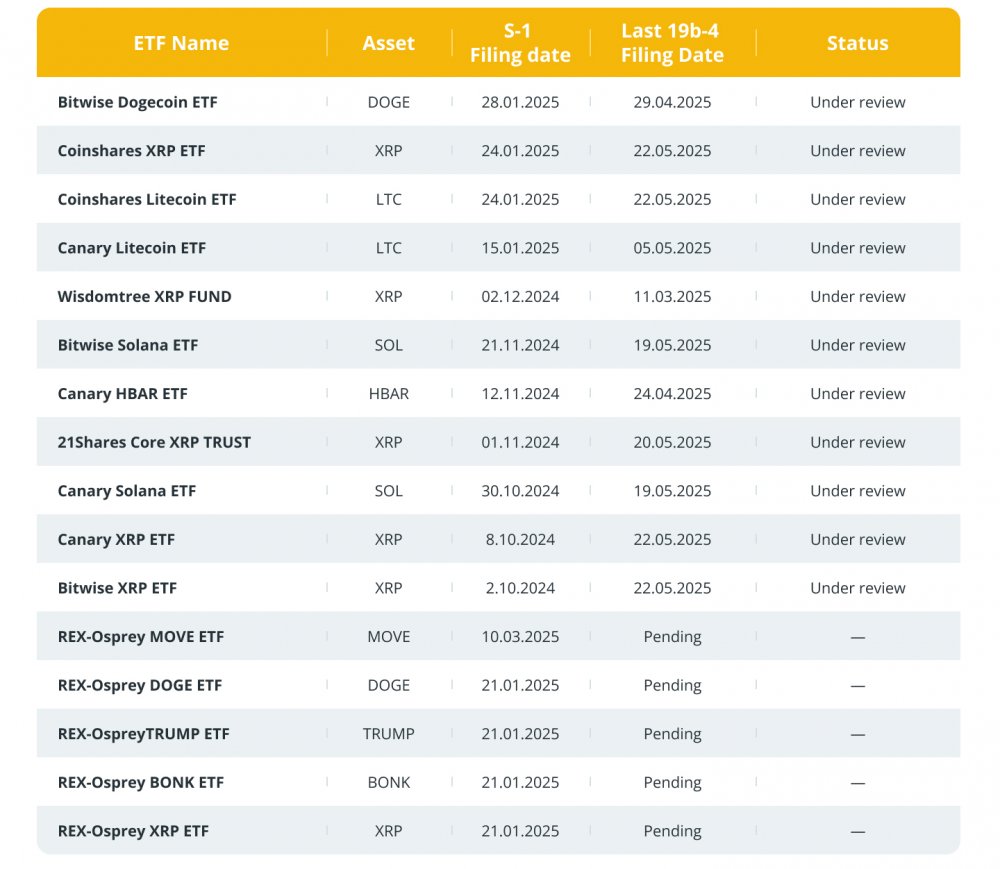Click the "ETF Name" column header
This screenshot has height=869, width=1000.
pyautogui.click(x=181, y=43)
